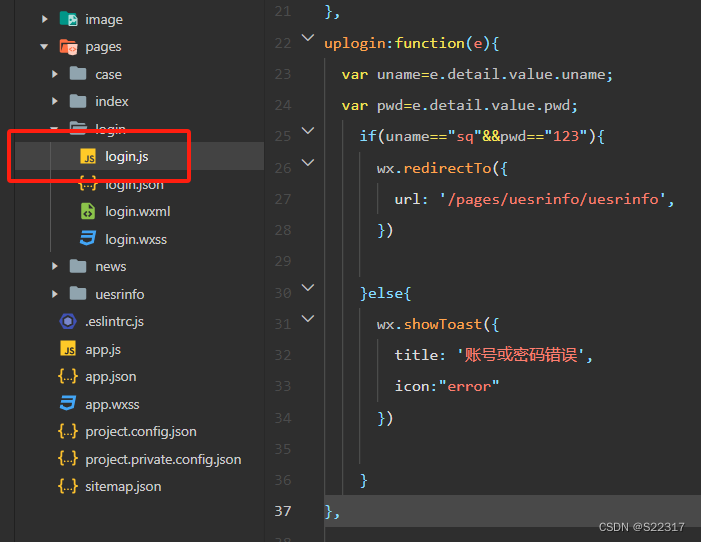Expand the case folder arrow
The height and width of the screenshot is (542, 701).
point(55,74)
